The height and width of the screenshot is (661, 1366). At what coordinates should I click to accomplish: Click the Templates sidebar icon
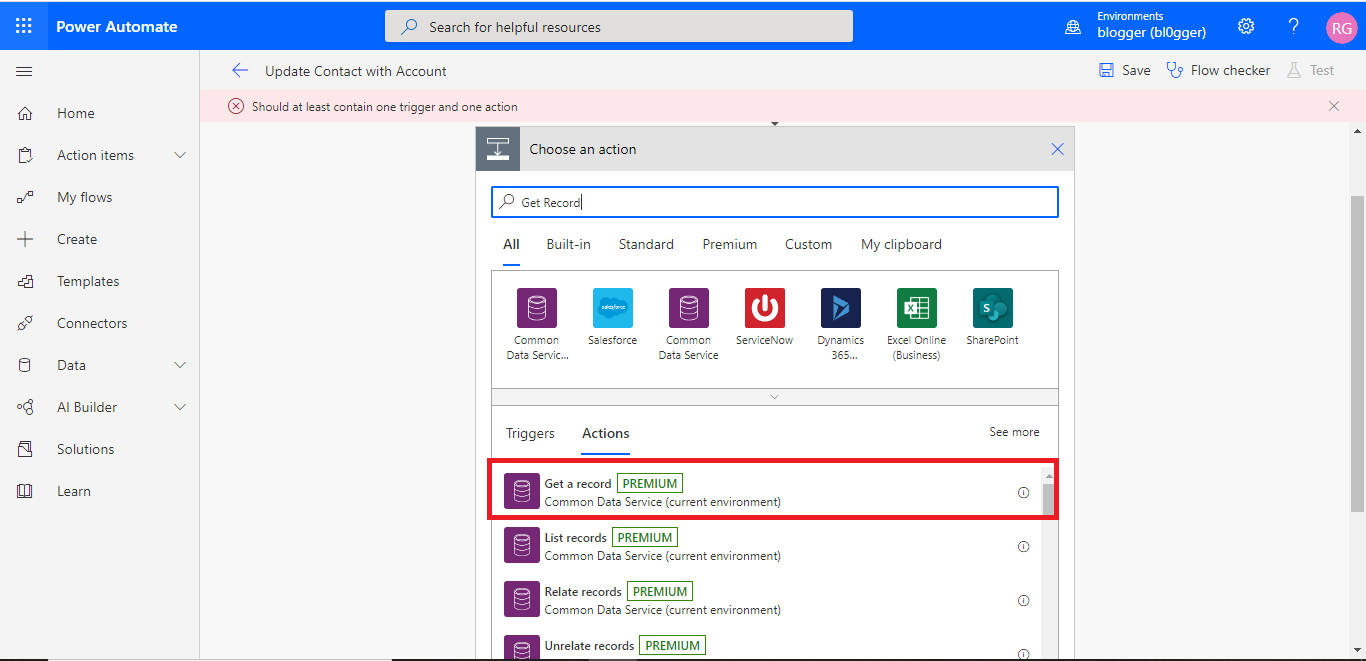click(x=25, y=281)
